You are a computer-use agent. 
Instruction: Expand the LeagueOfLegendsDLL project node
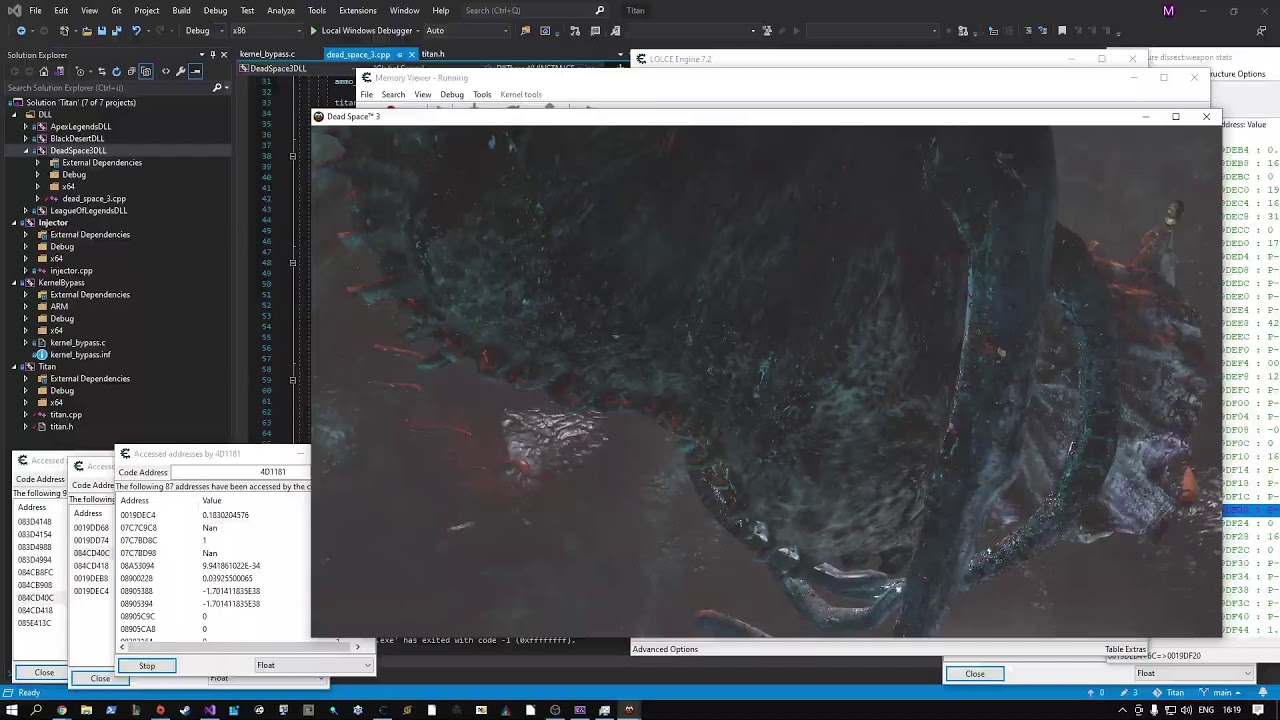point(26,211)
